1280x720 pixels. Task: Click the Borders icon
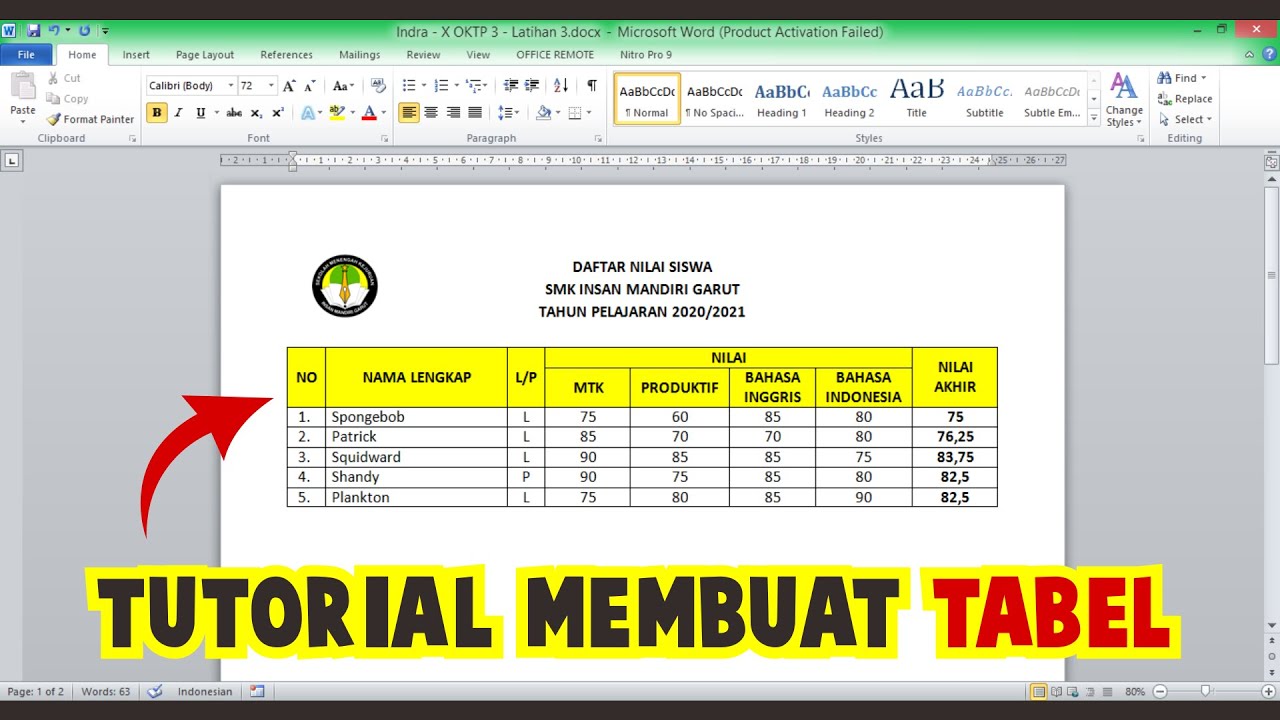click(x=575, y=113)
